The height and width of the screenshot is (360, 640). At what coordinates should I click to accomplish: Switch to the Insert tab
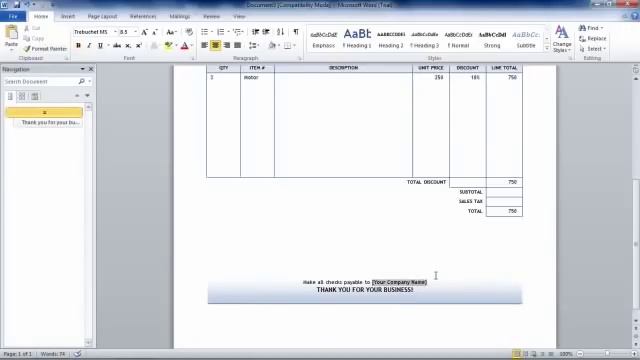tap(68, 16)
